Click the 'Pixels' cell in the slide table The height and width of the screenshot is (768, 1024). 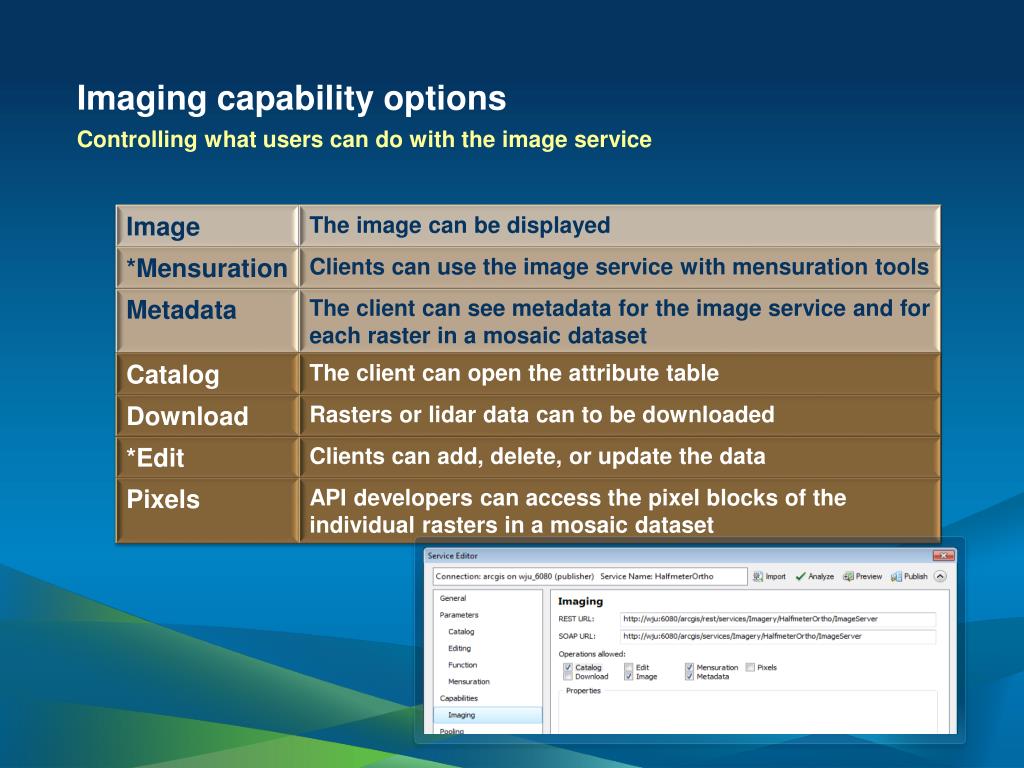[207, 510]
